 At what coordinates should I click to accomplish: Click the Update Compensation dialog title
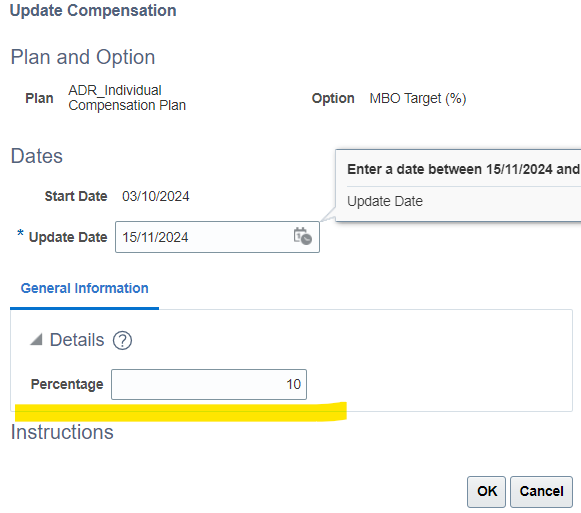(x=93, y=10)
